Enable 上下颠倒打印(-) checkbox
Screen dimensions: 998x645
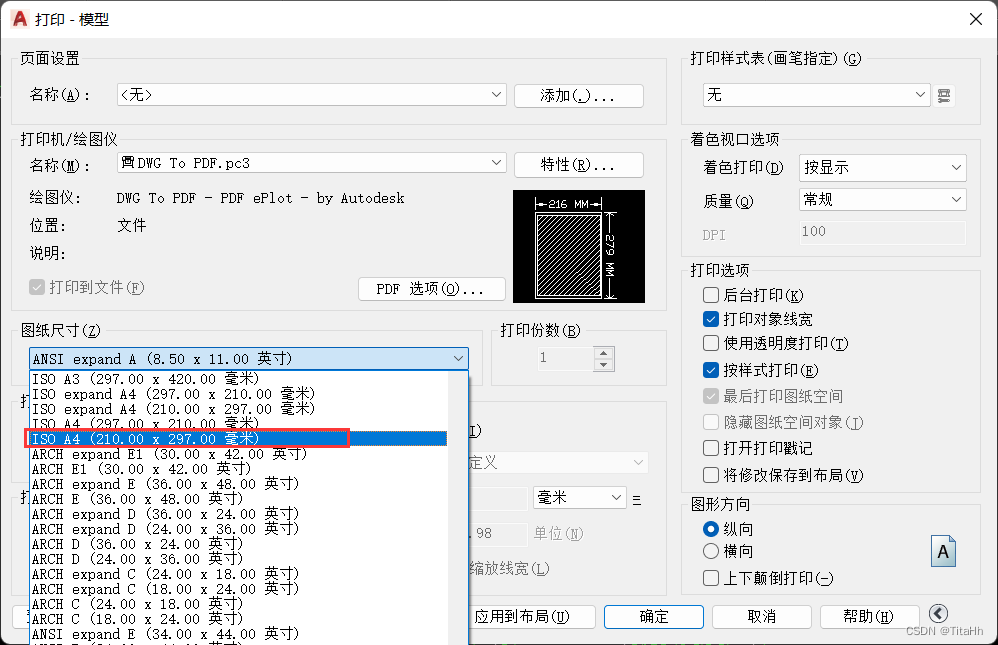click(711, 578)
